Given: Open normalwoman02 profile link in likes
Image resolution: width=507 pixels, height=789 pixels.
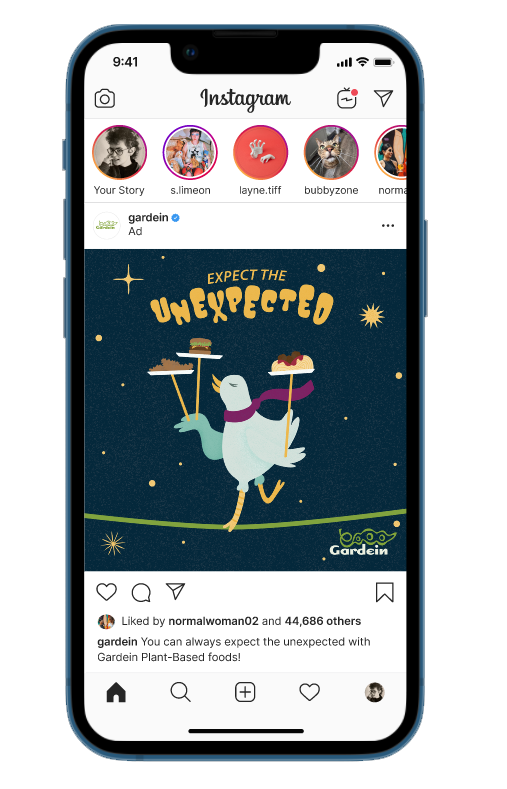Looking at the screenshot, I should click(213, 621).
